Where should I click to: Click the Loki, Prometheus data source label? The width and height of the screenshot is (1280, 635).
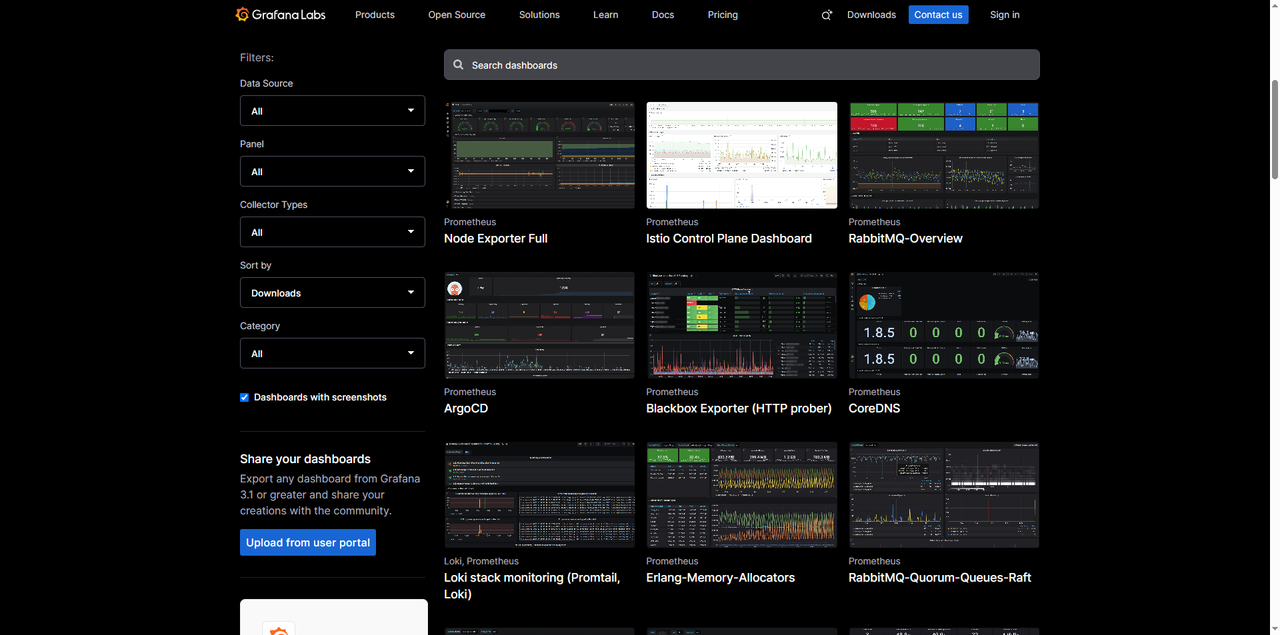(482, 562)
